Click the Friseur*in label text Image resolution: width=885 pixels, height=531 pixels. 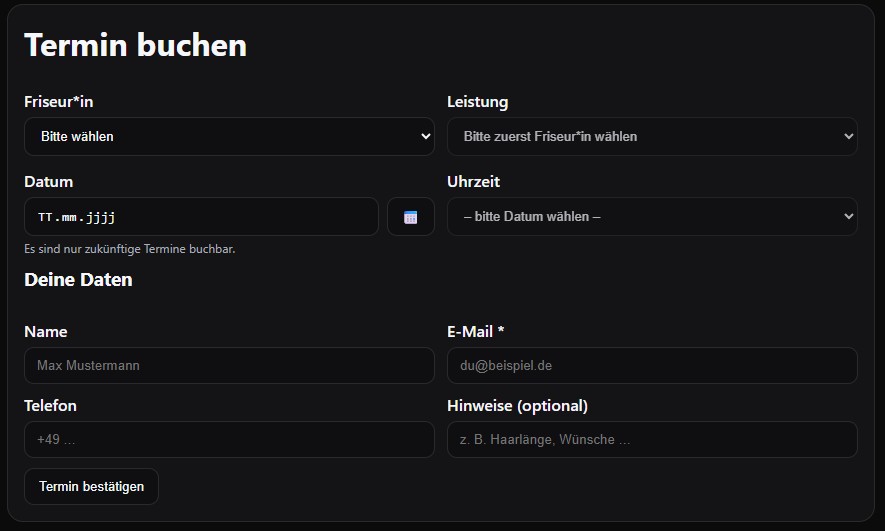click(59, 102)
